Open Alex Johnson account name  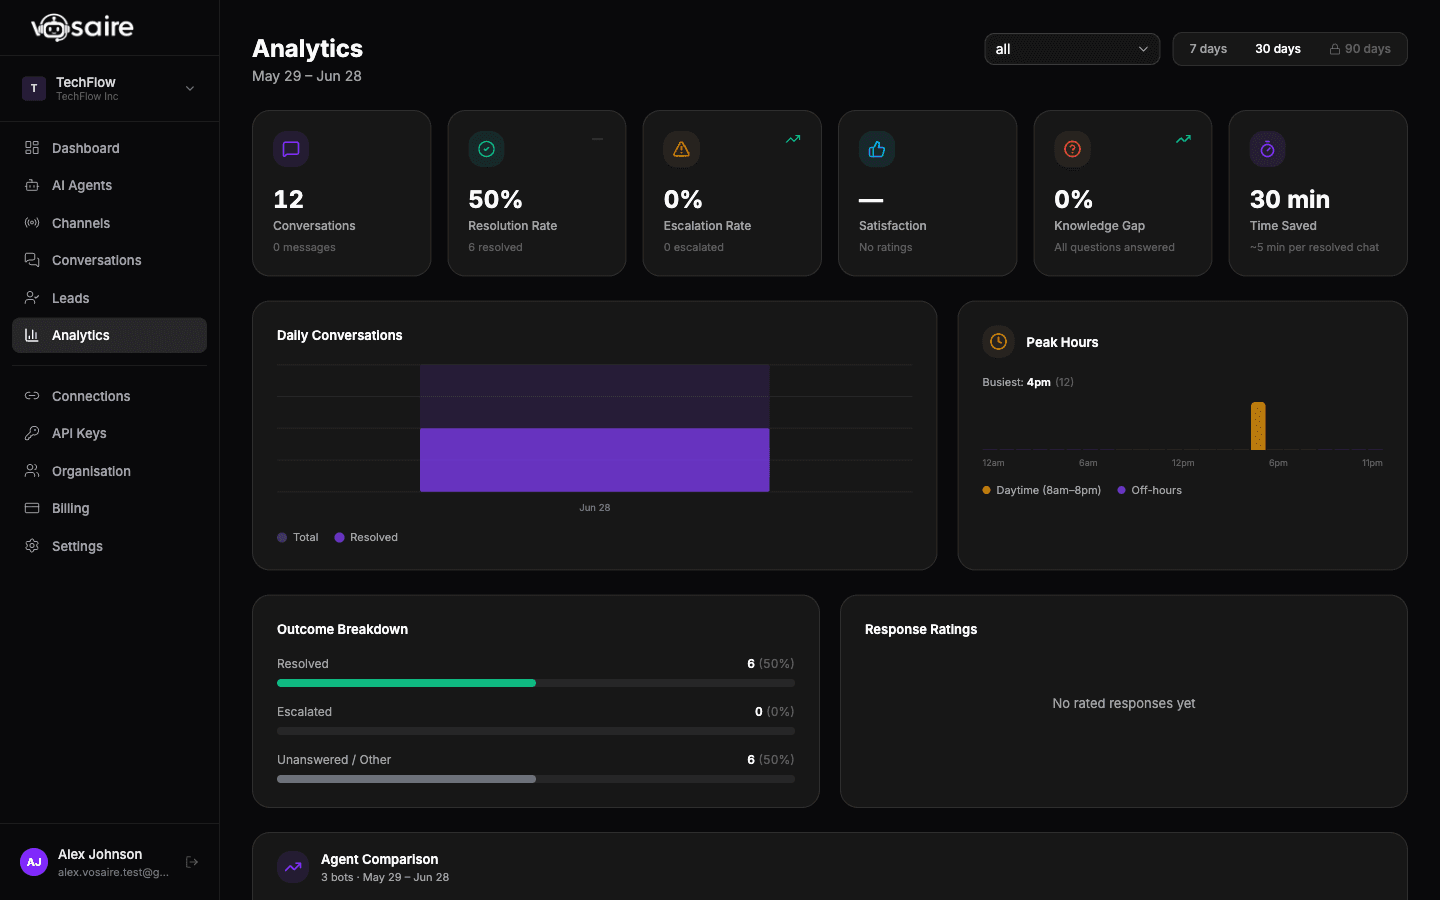tap(100, 854)
